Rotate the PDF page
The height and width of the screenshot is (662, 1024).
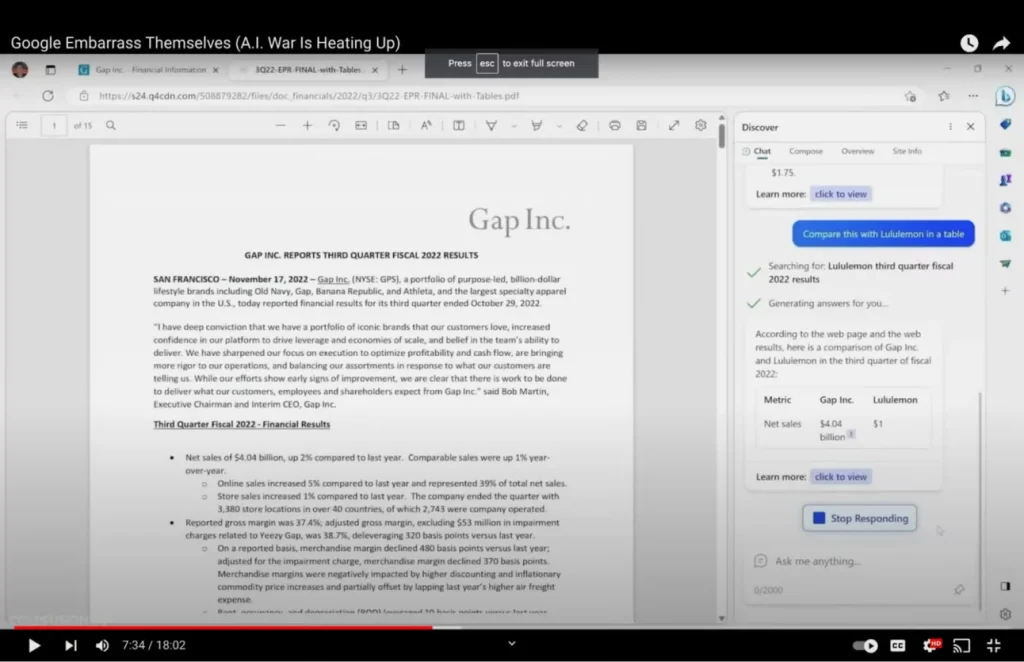pyautogui.click(x=334, y=125)
